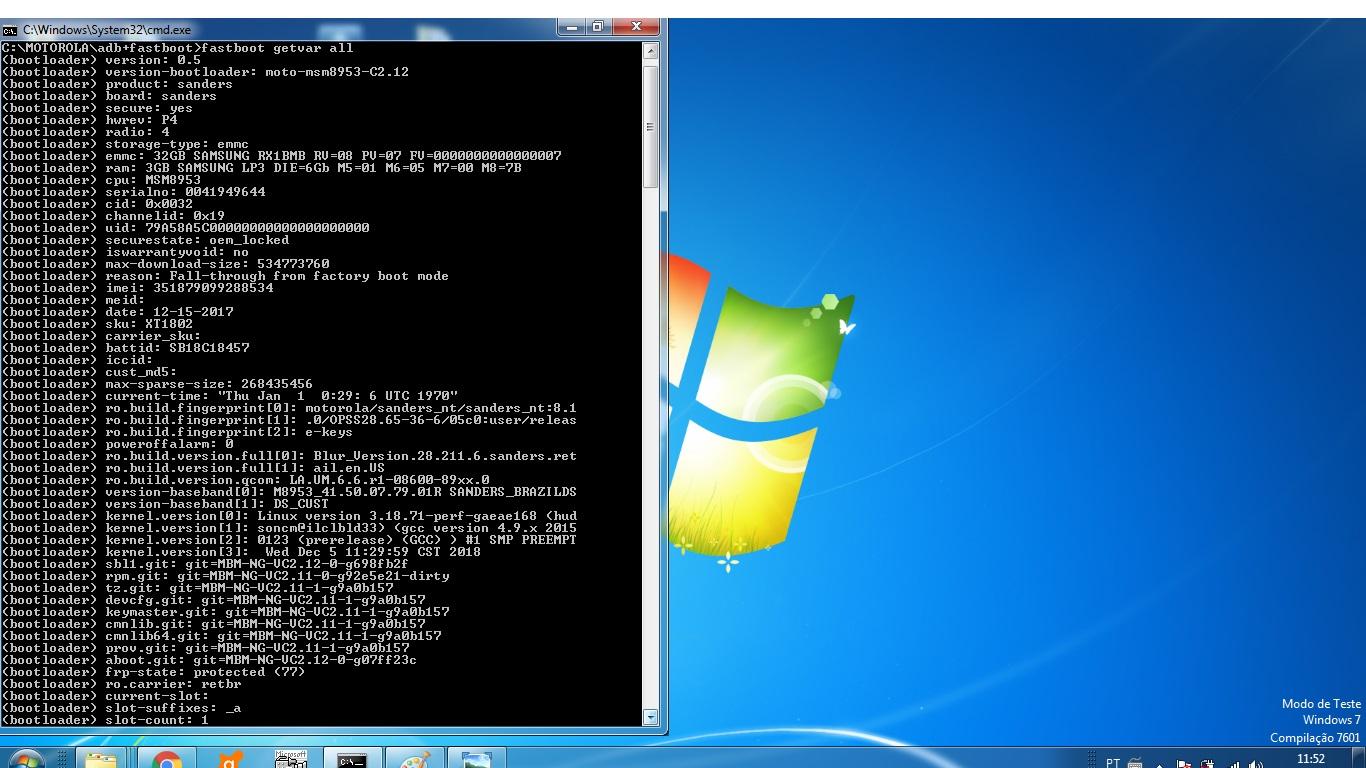Click the 'hwrev: P4' line

[x=89, y=120]
